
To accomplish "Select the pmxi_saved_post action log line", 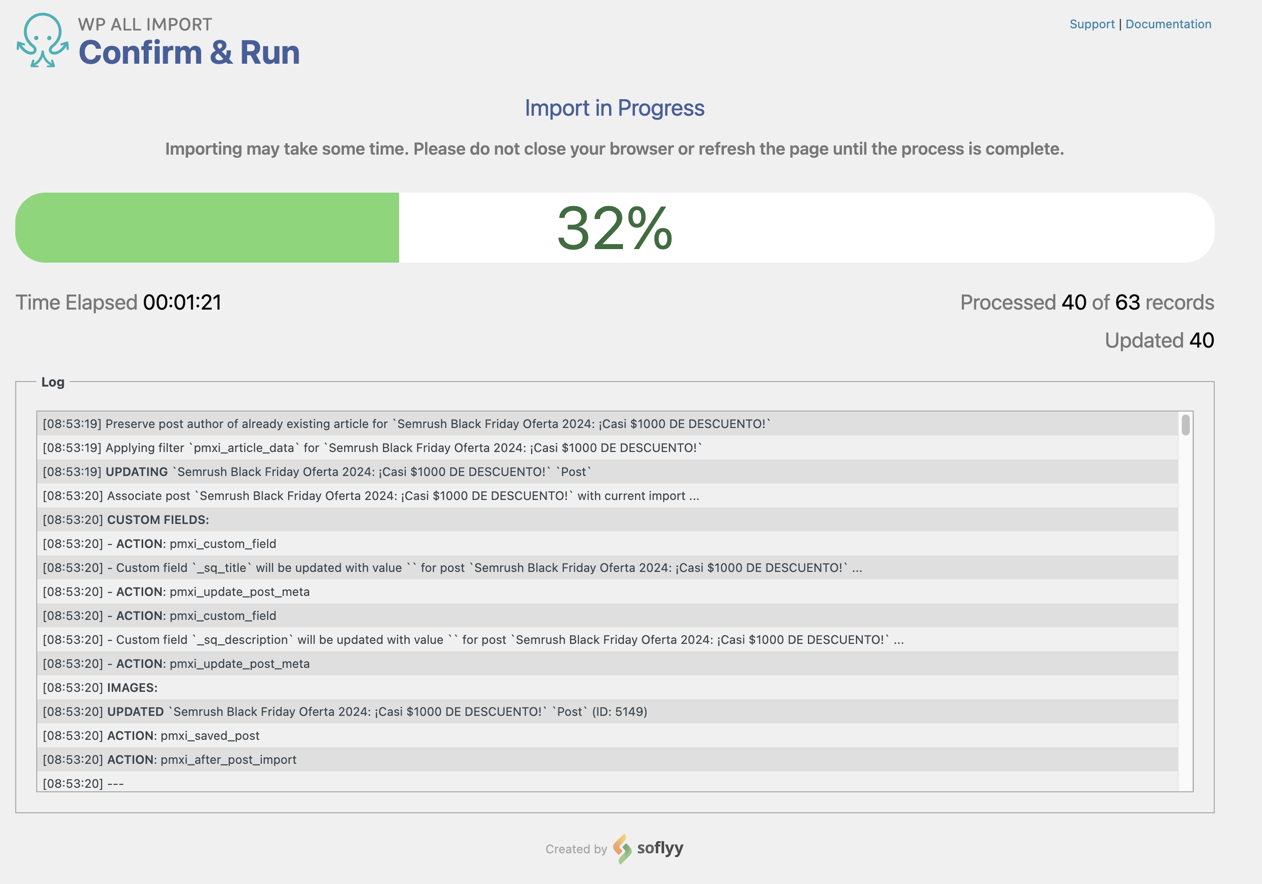I will point(150,735).
